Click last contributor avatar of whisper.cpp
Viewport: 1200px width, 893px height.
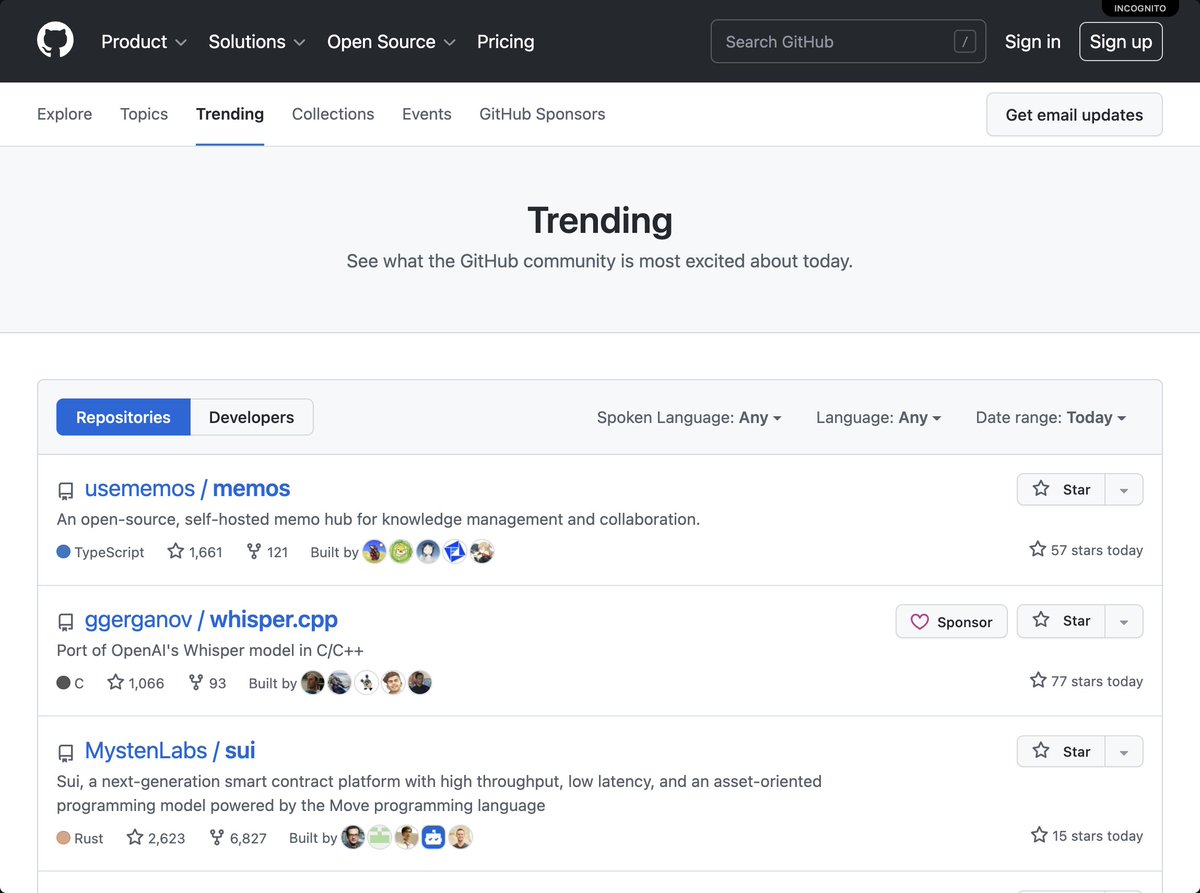click(x=420, y=682)
